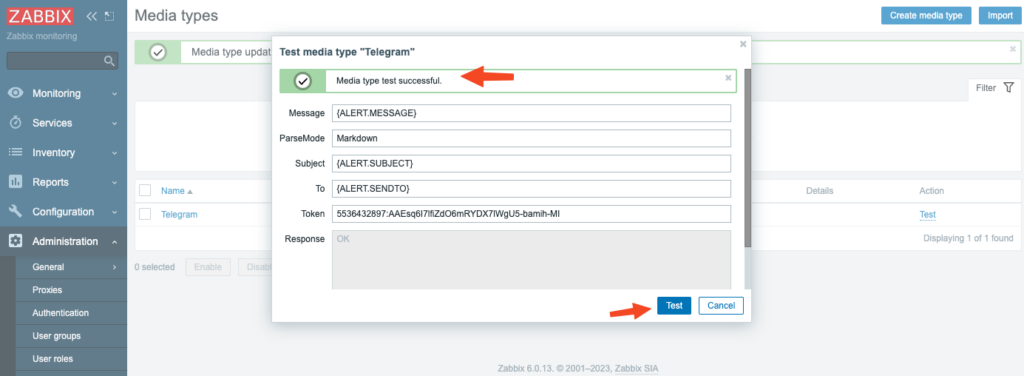
Task: Click the To input field
Action: pos(531,189)
